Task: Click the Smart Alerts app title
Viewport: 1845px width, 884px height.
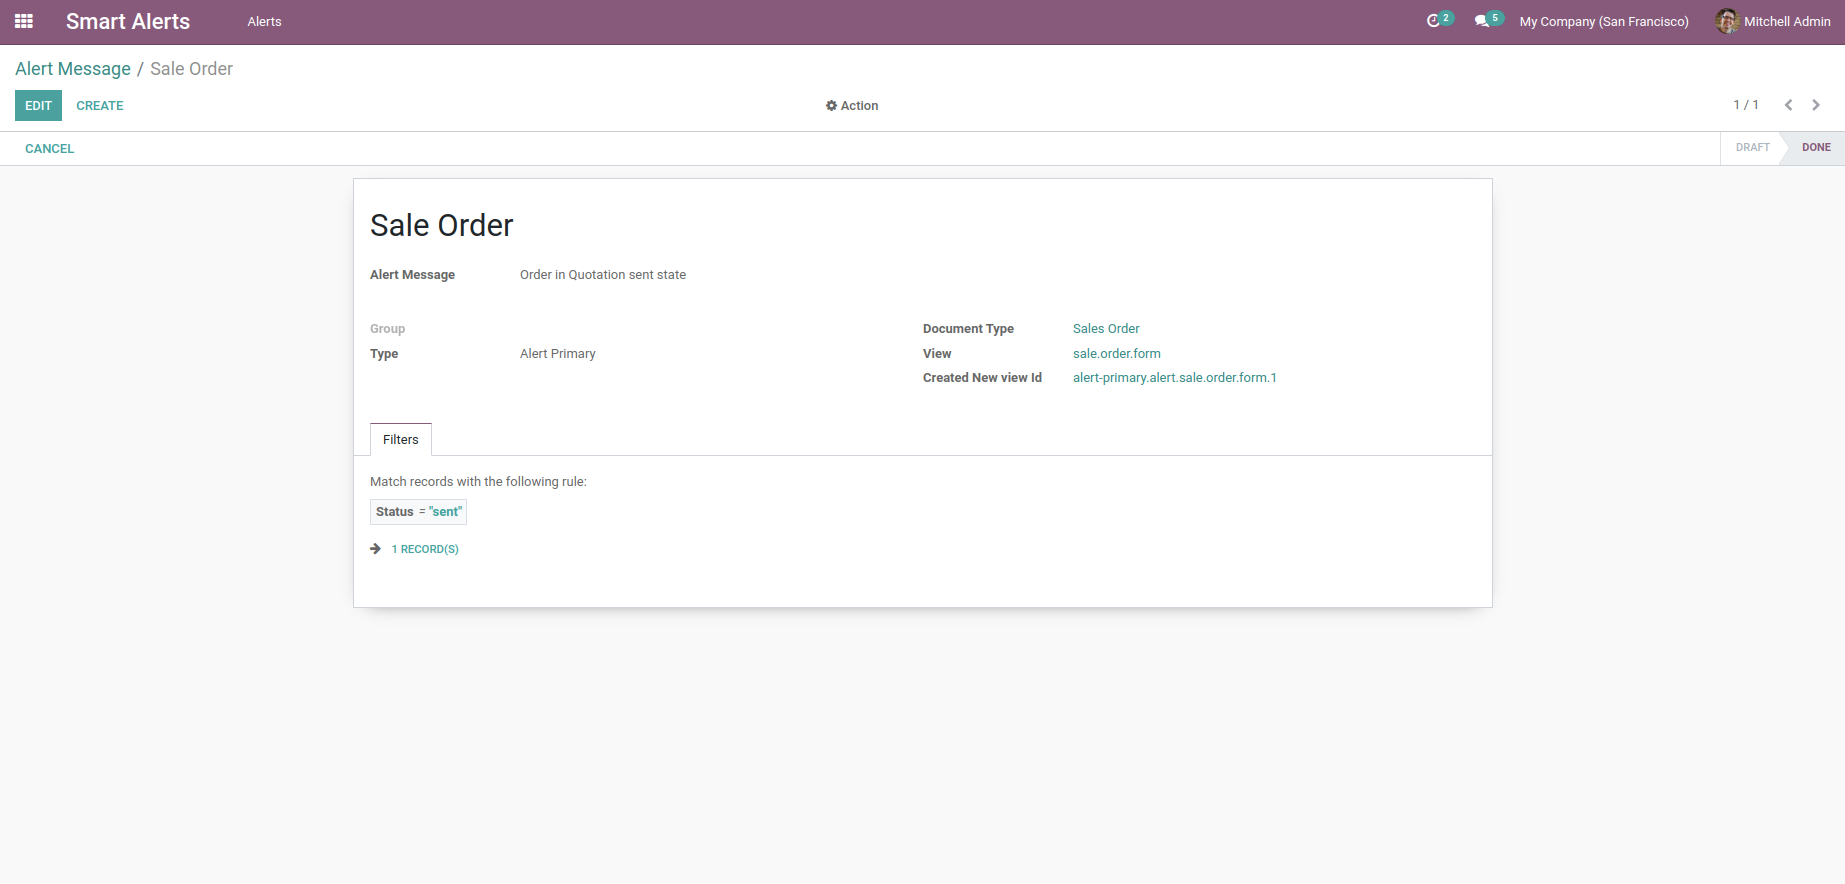Action: (x=128, y=22)
